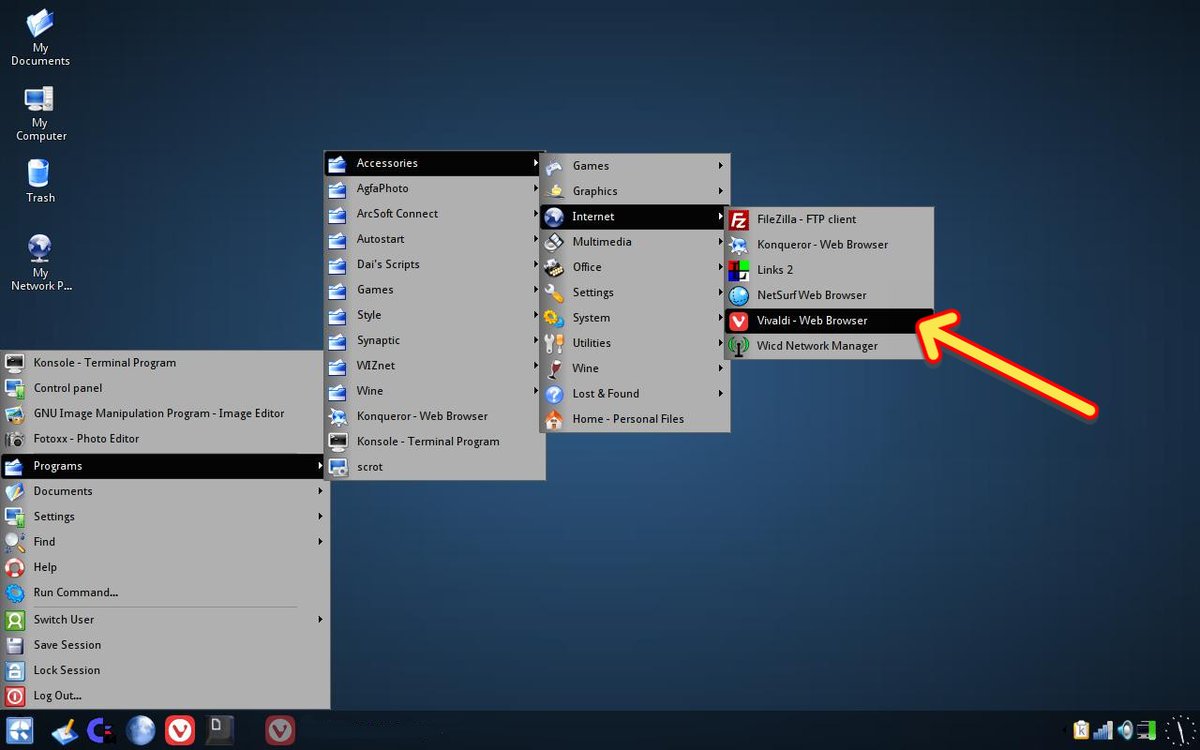
Task: Expand the Documents submenu arrow
Action: [321, 491]
